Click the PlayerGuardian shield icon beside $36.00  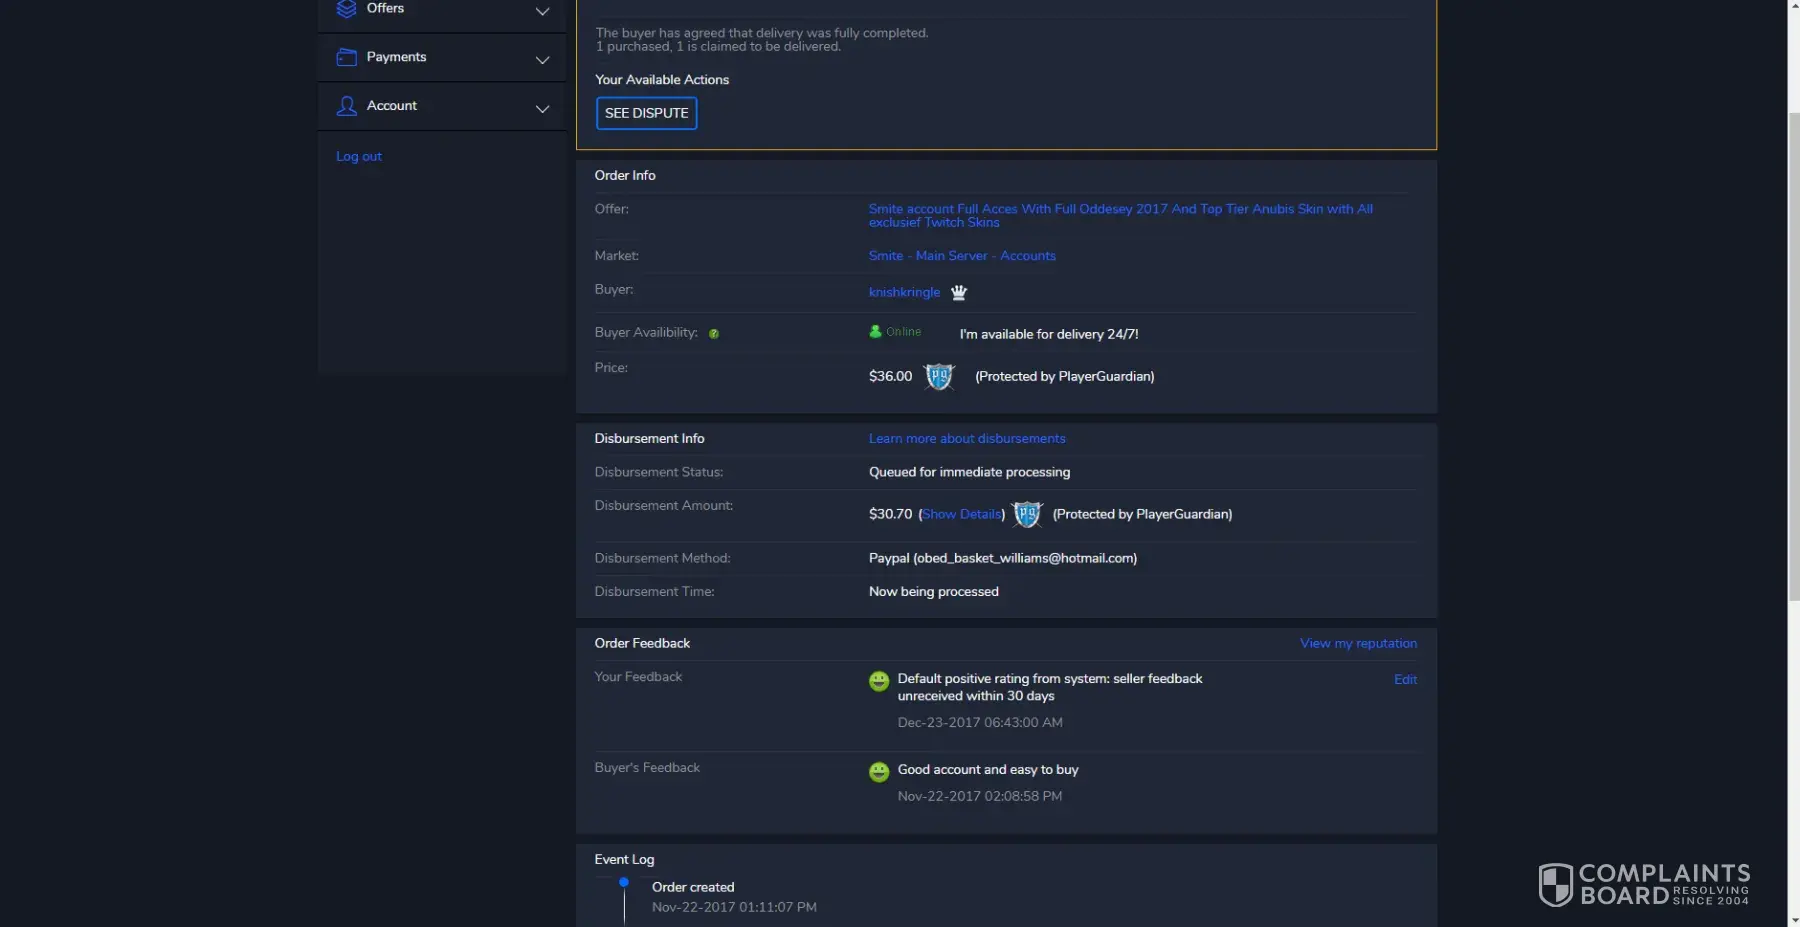coord(939,376)
